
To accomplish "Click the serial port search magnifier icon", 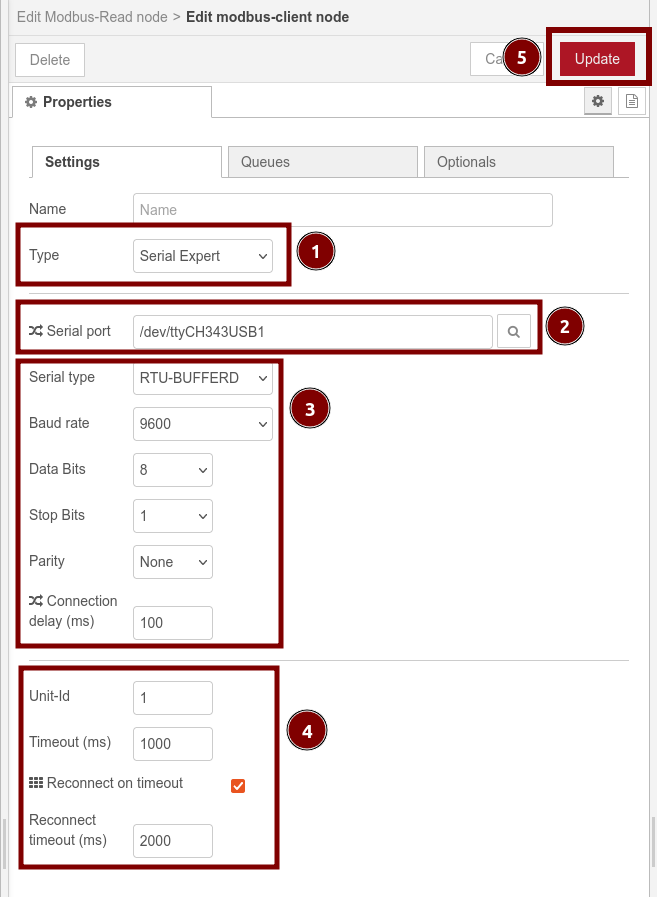I will tap(513, 331).
